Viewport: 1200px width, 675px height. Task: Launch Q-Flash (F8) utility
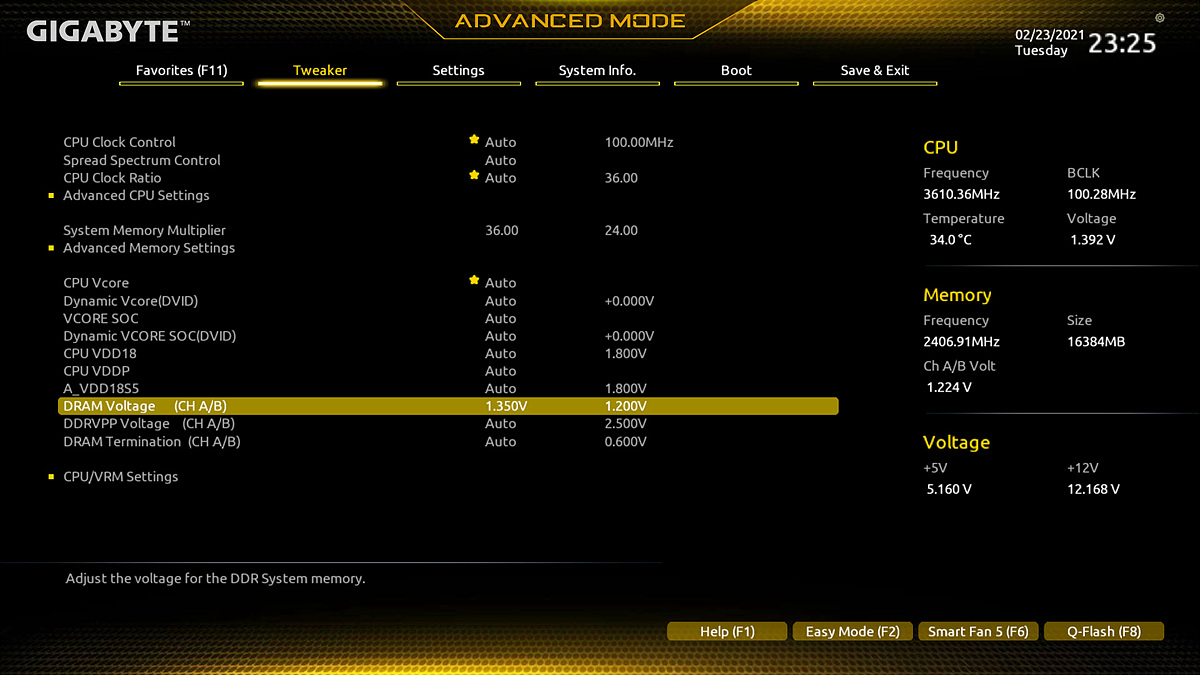[x=1104, y=631]
